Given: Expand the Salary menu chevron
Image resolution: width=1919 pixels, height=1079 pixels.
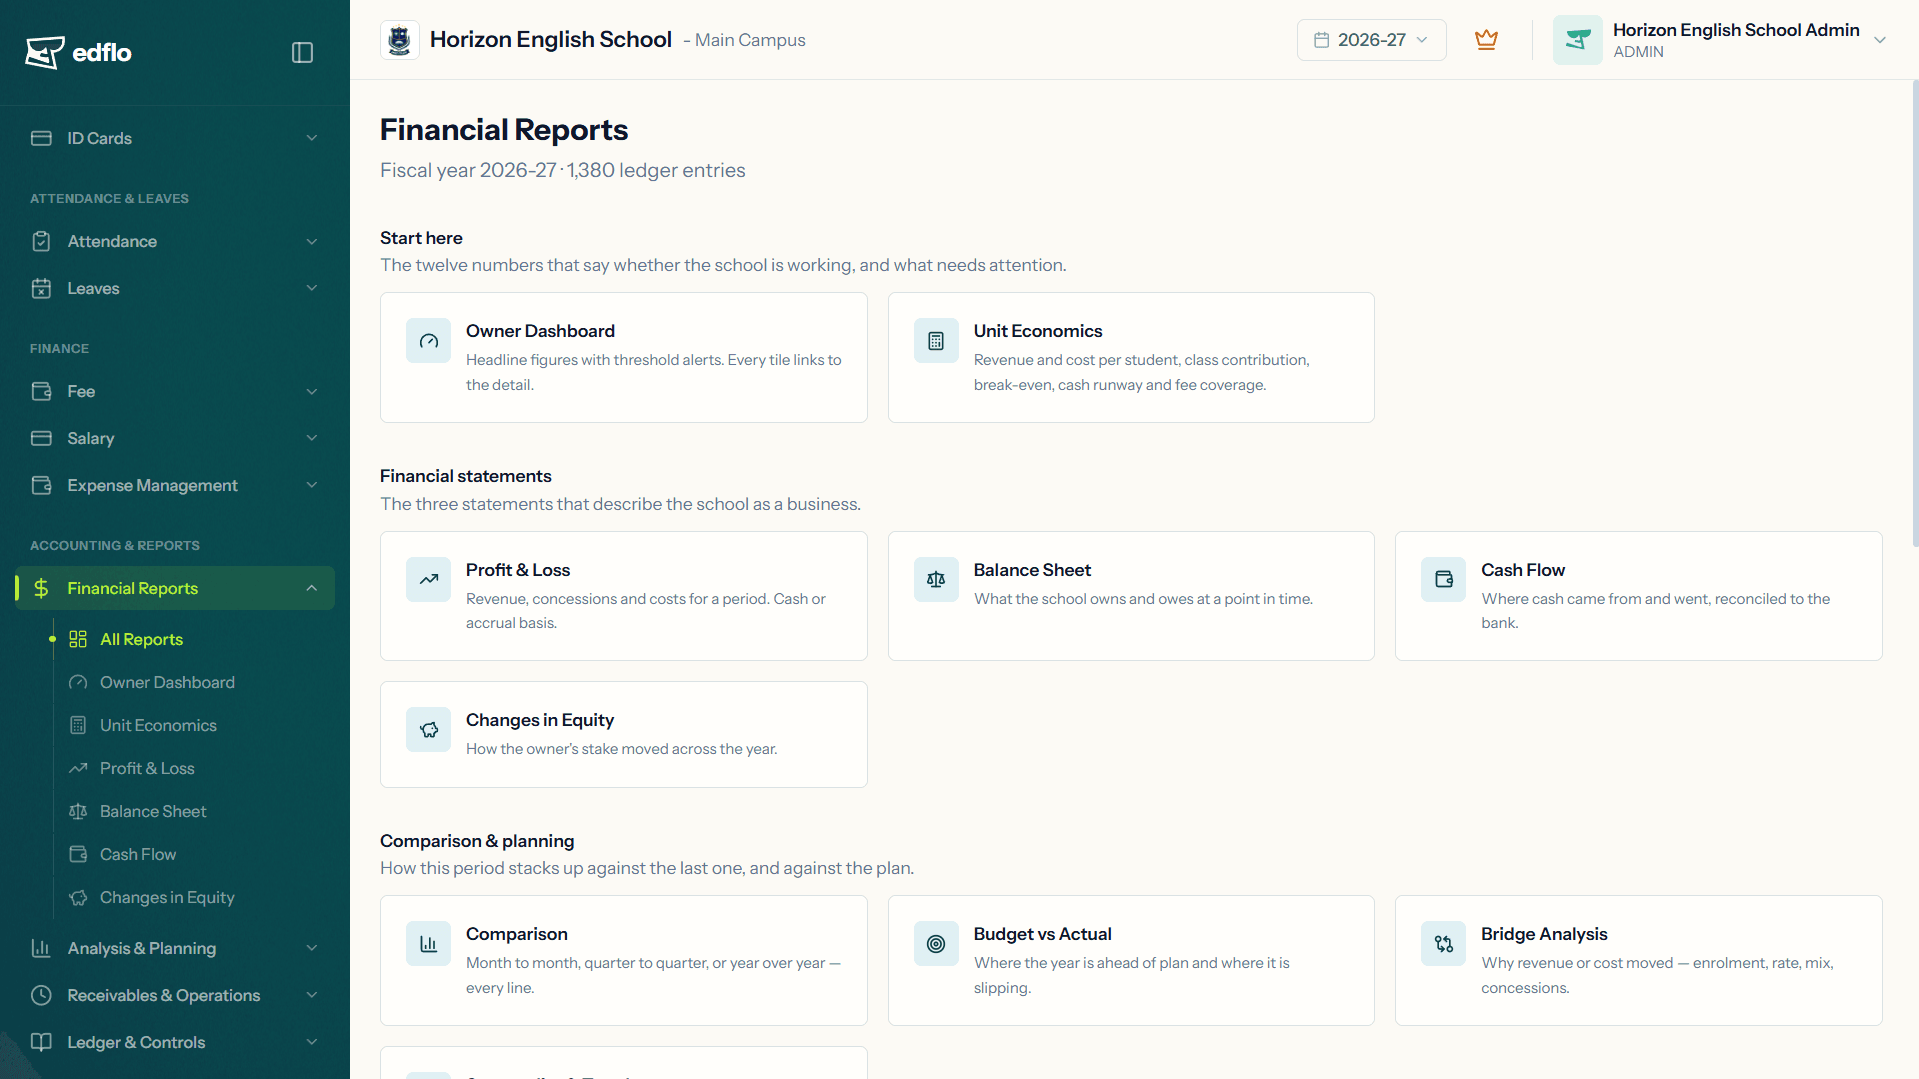Looking at the screenshot, I should (312, 438).
